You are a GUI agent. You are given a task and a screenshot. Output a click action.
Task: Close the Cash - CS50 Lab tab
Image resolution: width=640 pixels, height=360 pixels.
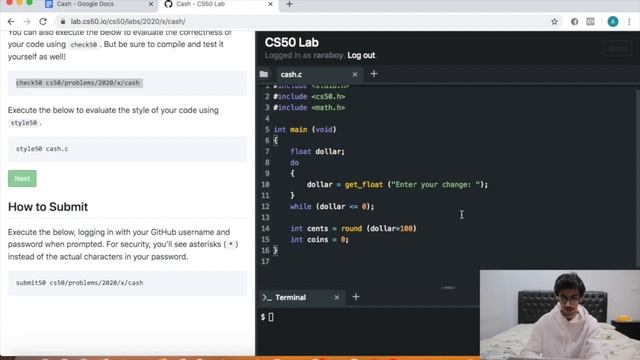pos(270,4)
